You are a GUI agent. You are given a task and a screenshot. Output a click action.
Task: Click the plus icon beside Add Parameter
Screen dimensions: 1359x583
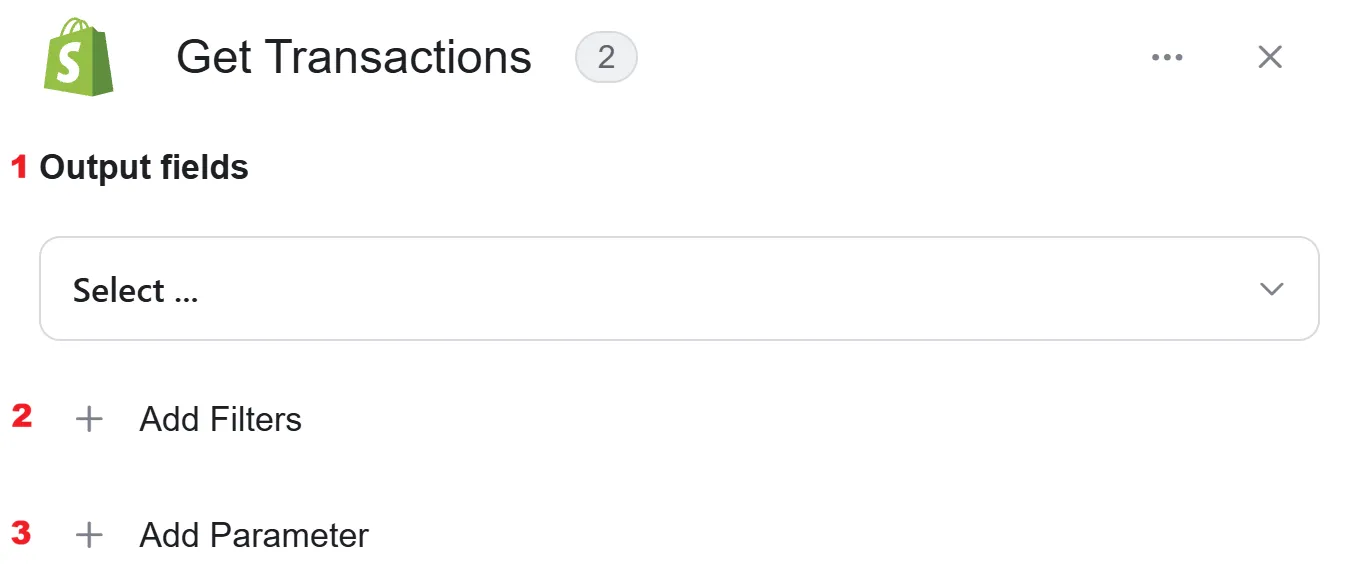pos(90,535)
